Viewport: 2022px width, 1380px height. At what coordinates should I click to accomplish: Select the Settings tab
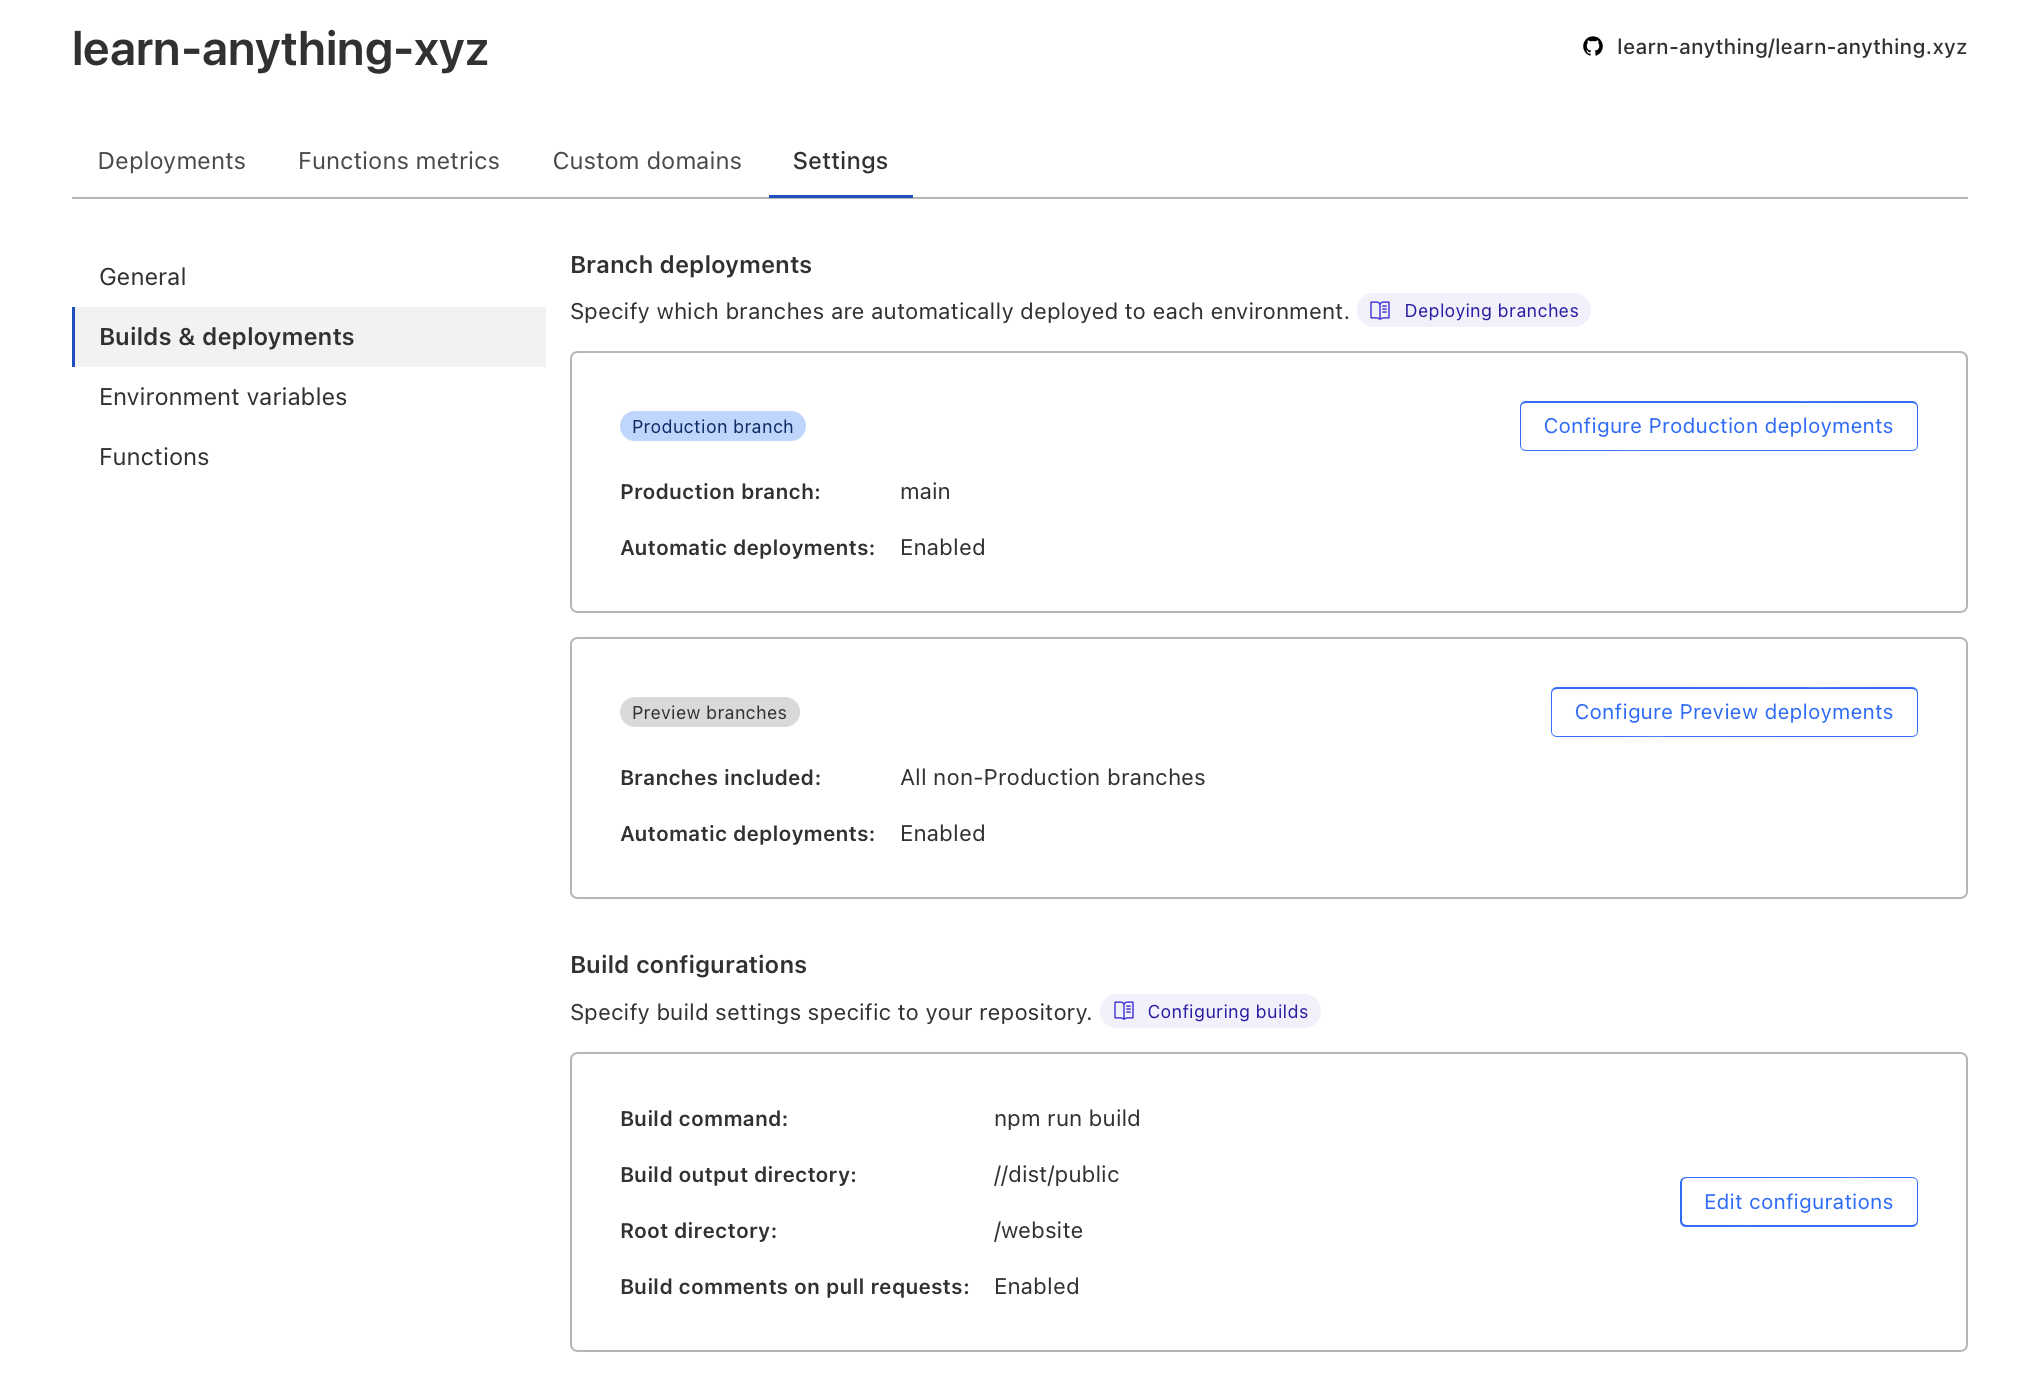point(840,161)
